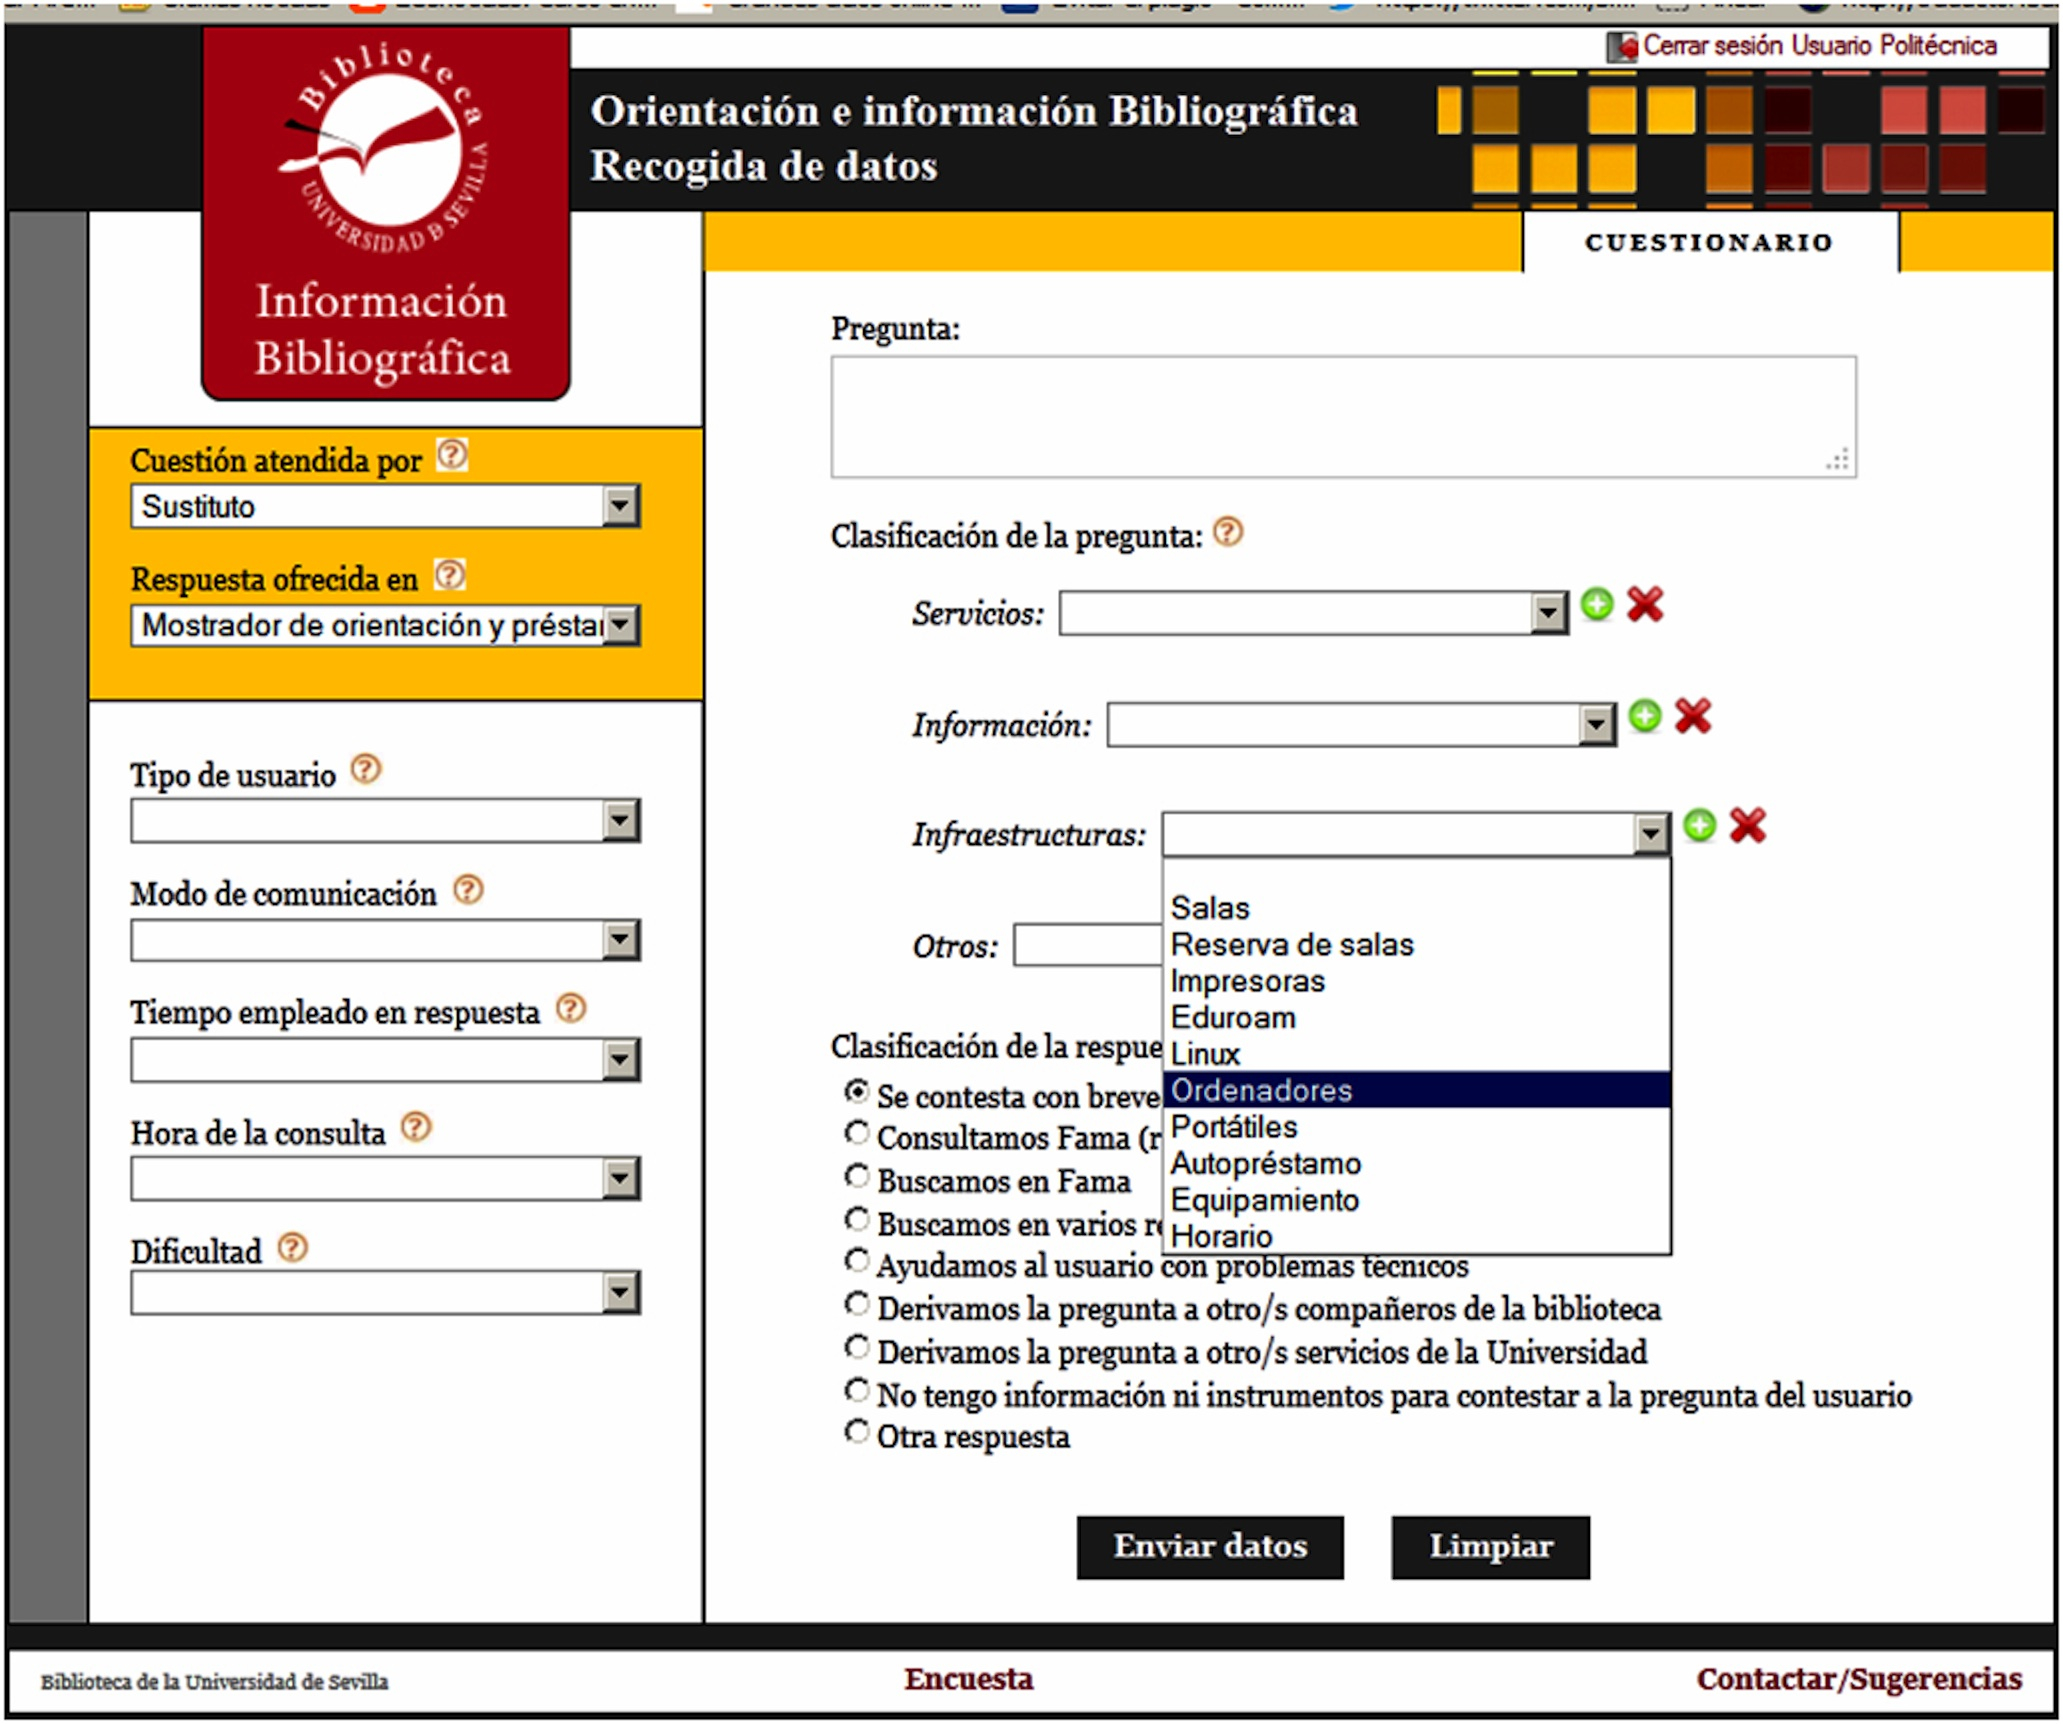
Task: Click the Otros input field
Action: pos(1088,945)
